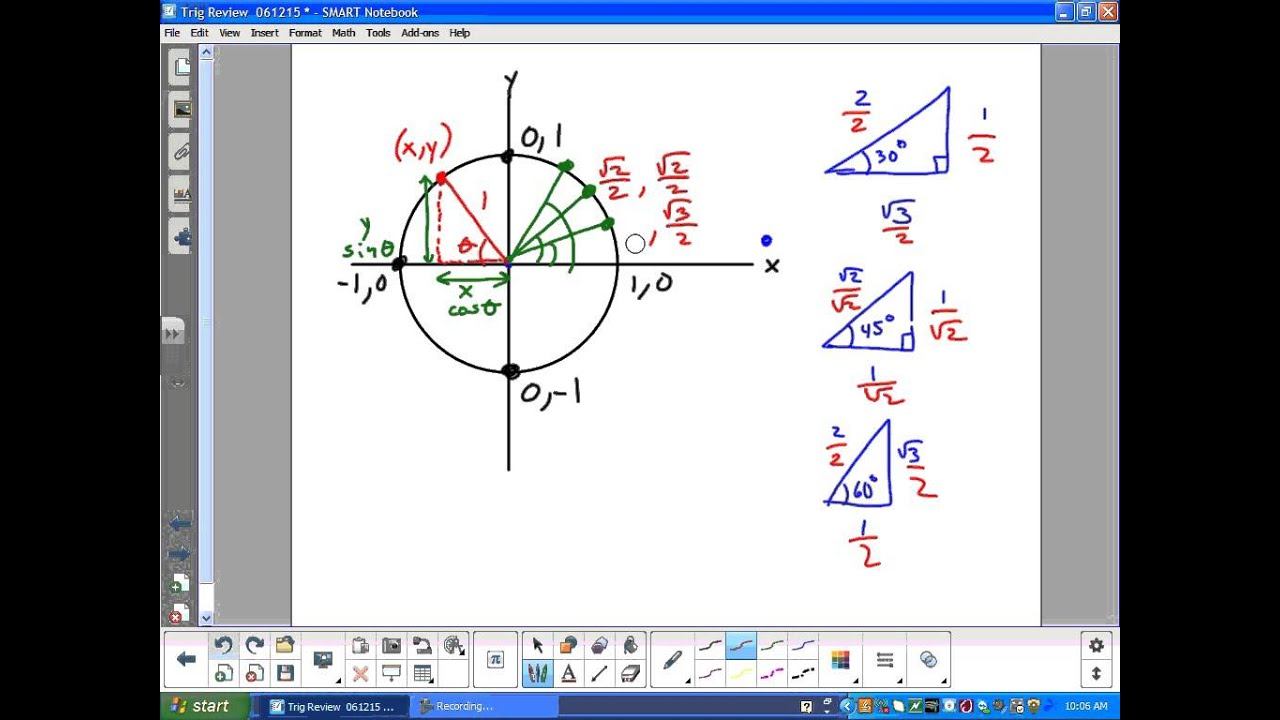
Task: Move the toolbar with the up-down arrow
Action: (x=1096, y=673)
